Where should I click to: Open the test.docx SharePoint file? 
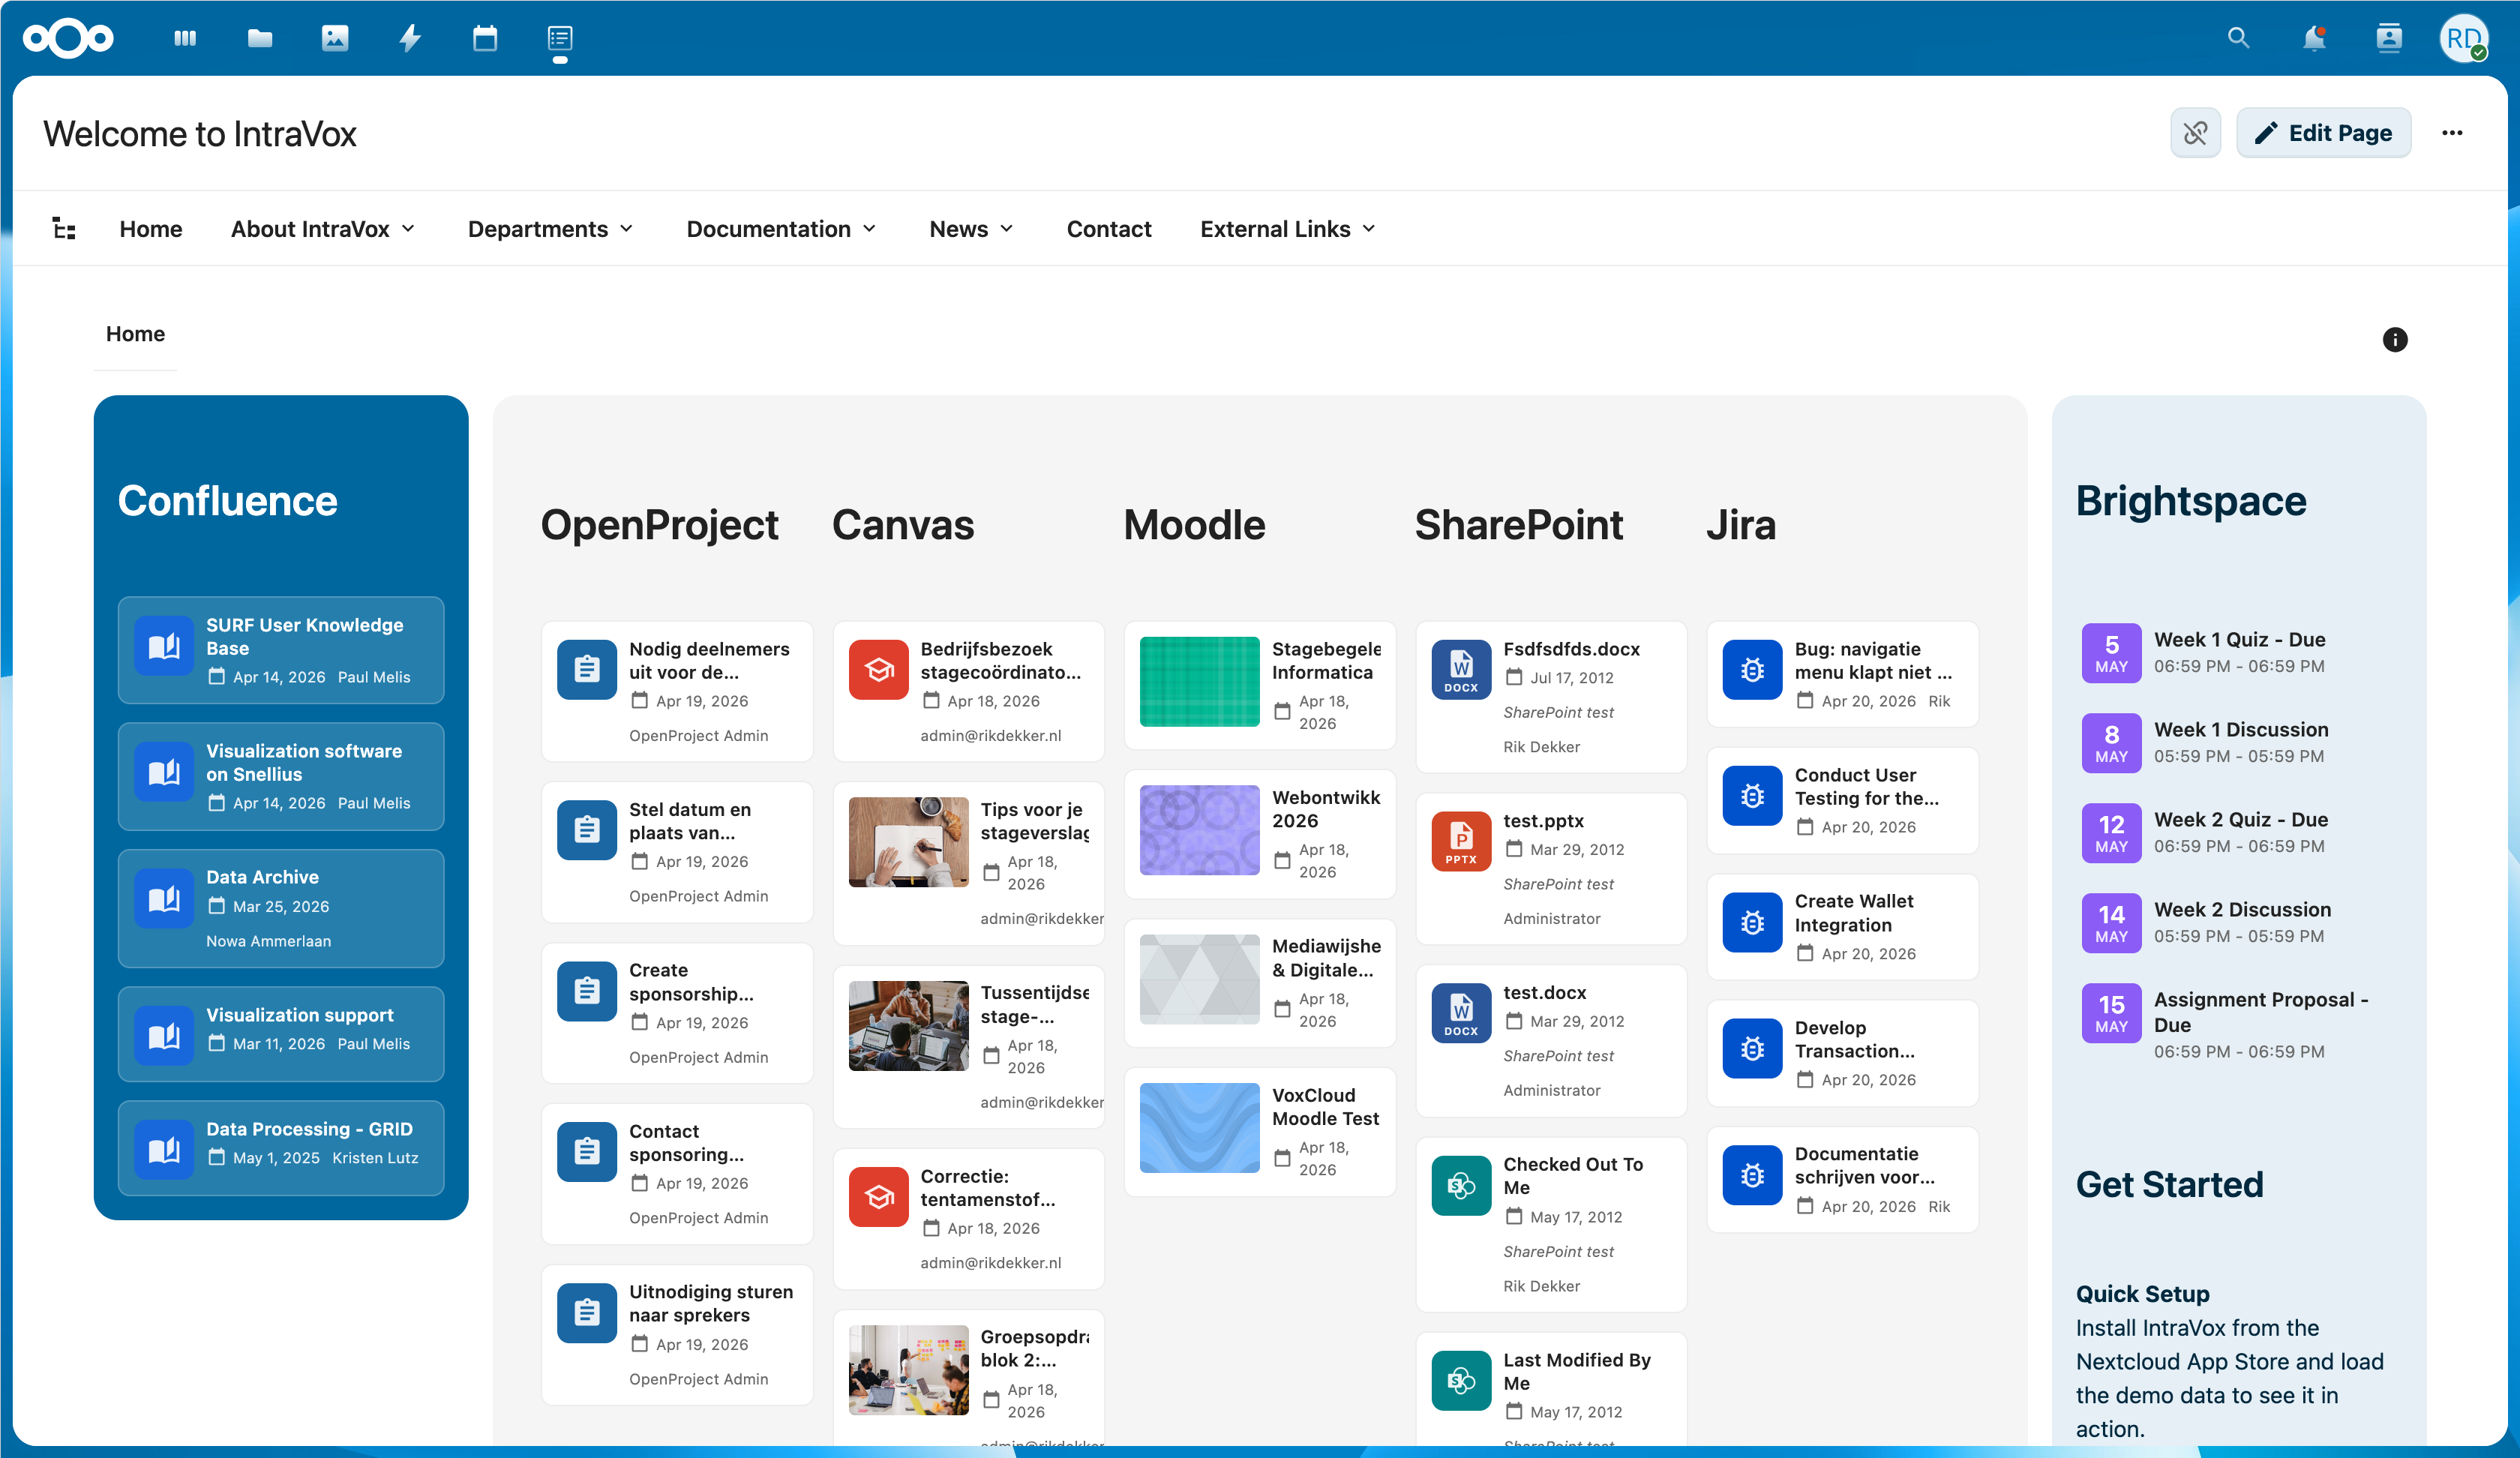click(1551, 1040)
